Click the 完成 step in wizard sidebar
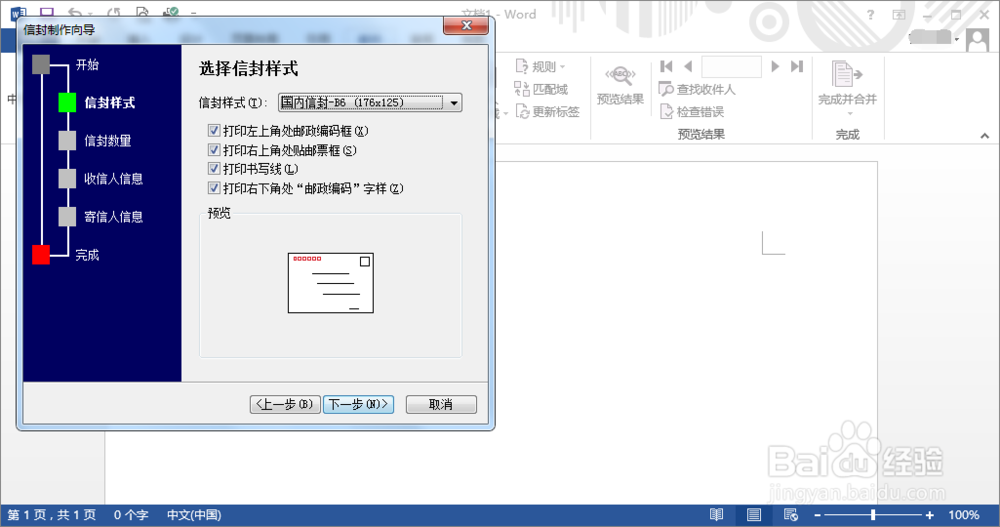 click(87, 255)
